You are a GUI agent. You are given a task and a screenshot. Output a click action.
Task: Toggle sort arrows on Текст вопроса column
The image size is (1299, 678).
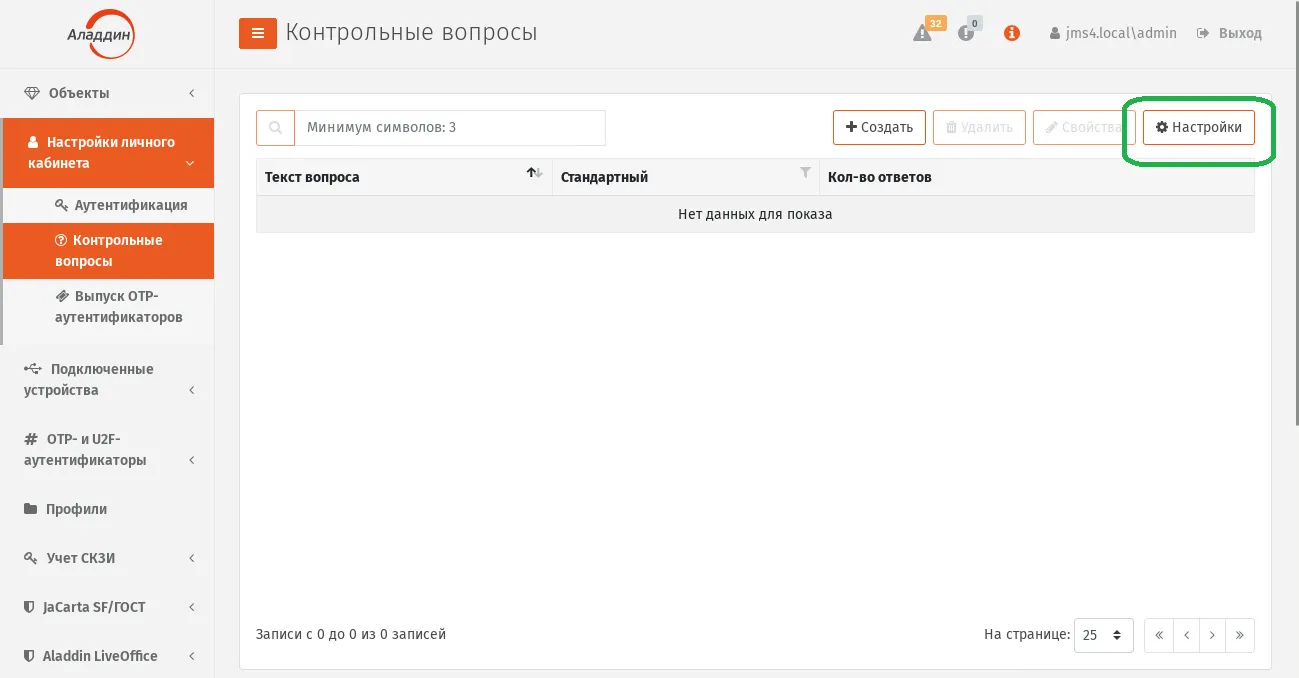(x=535, y=174)
